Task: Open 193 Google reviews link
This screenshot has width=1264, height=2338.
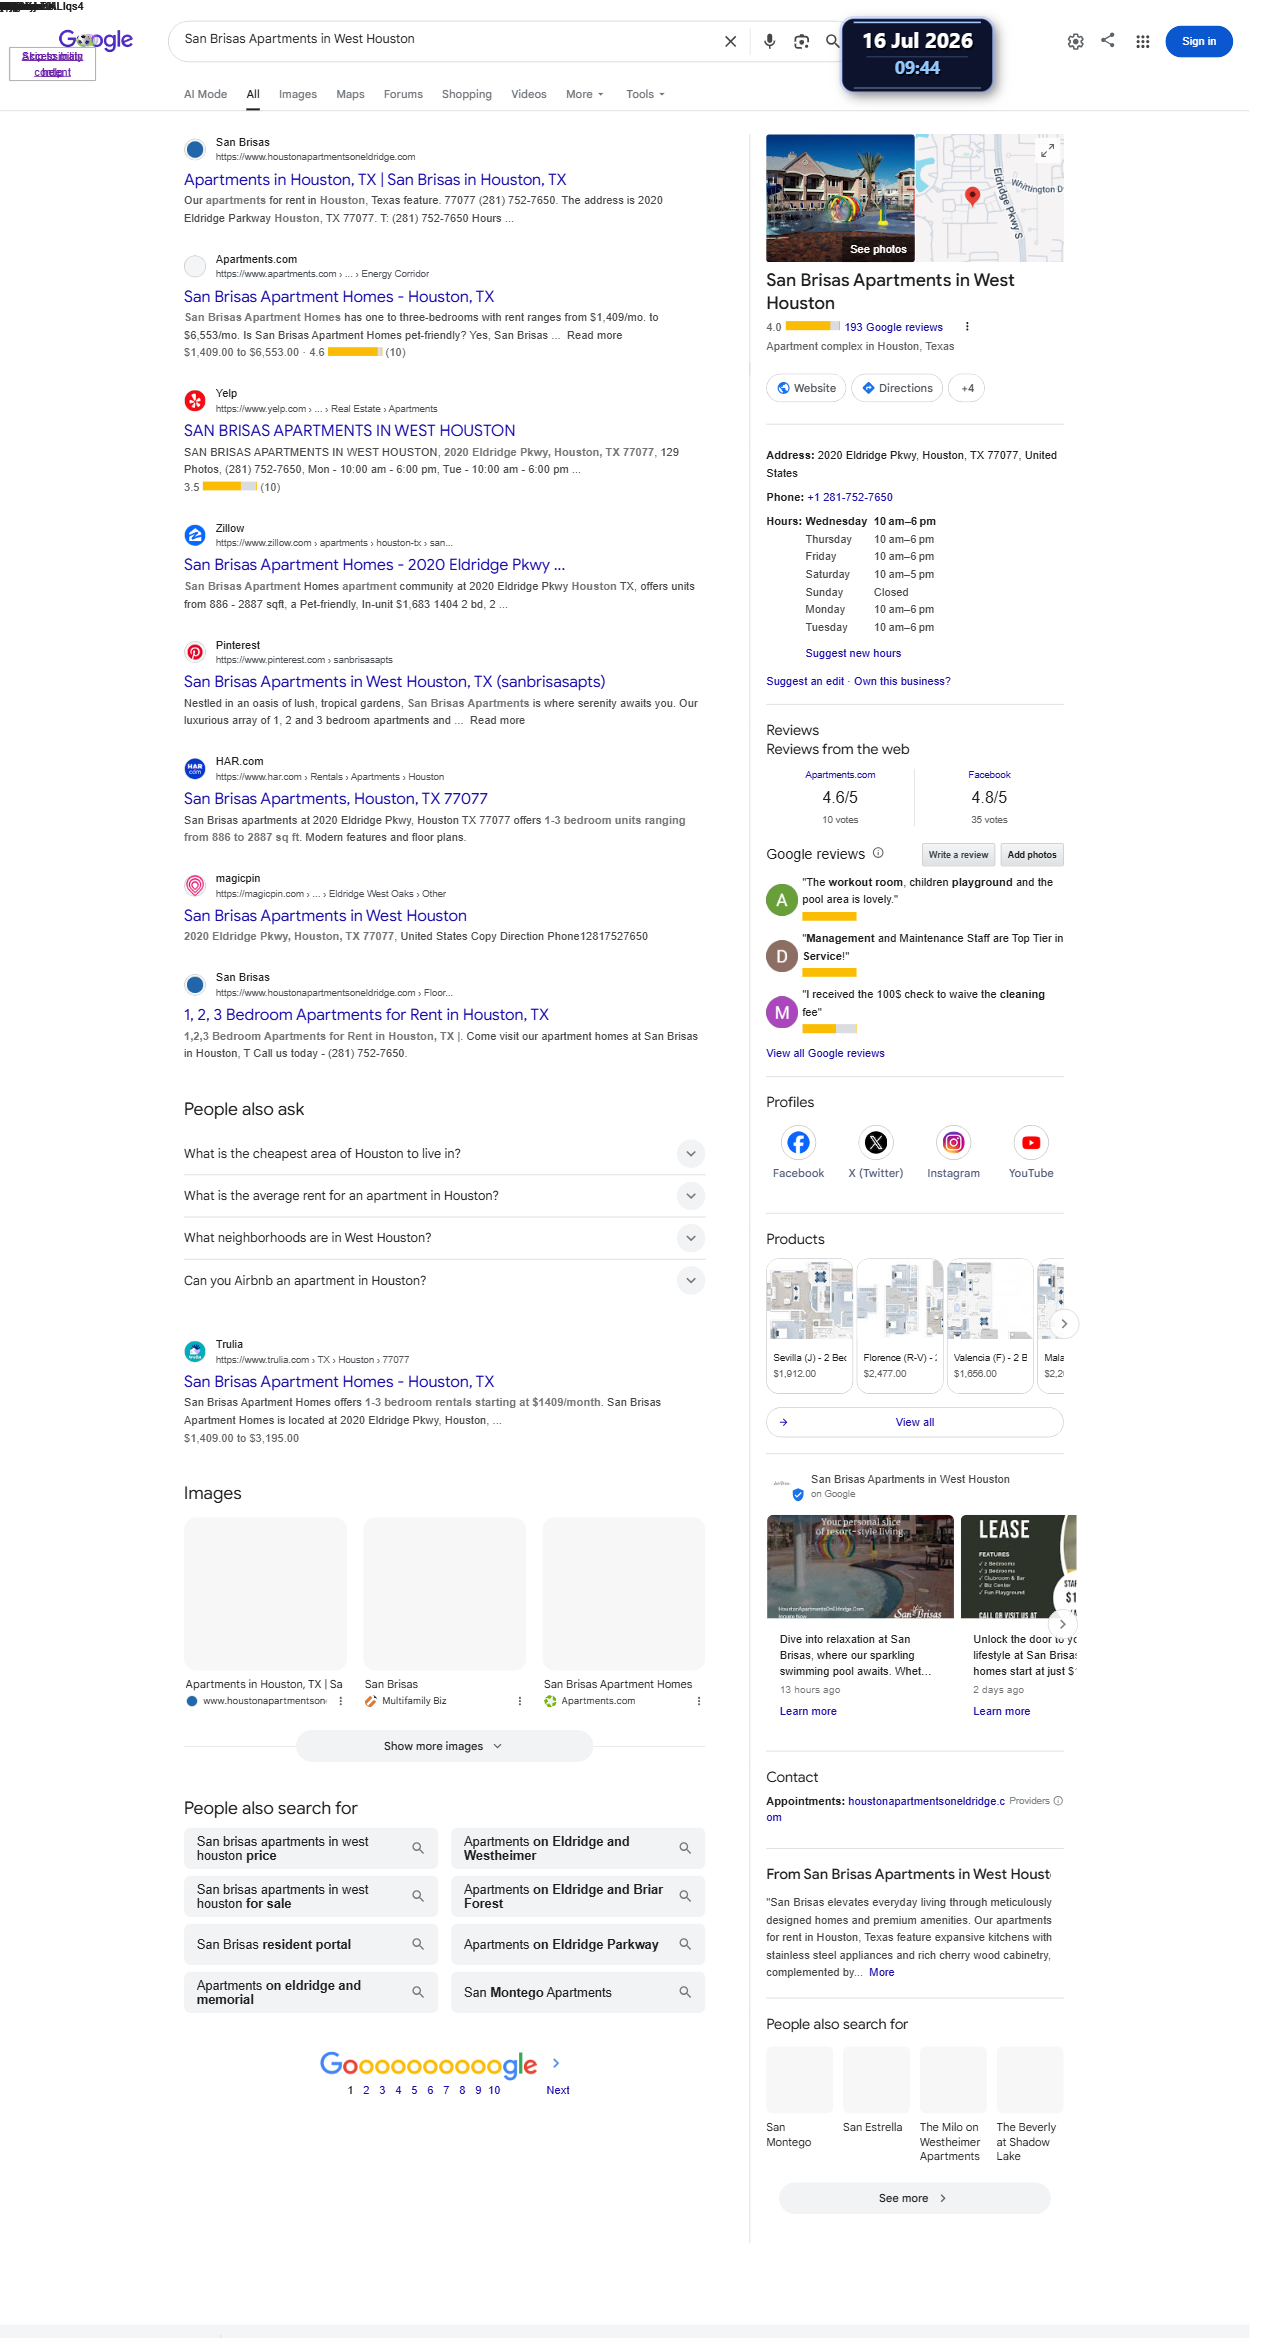Action: click(893, 327)
